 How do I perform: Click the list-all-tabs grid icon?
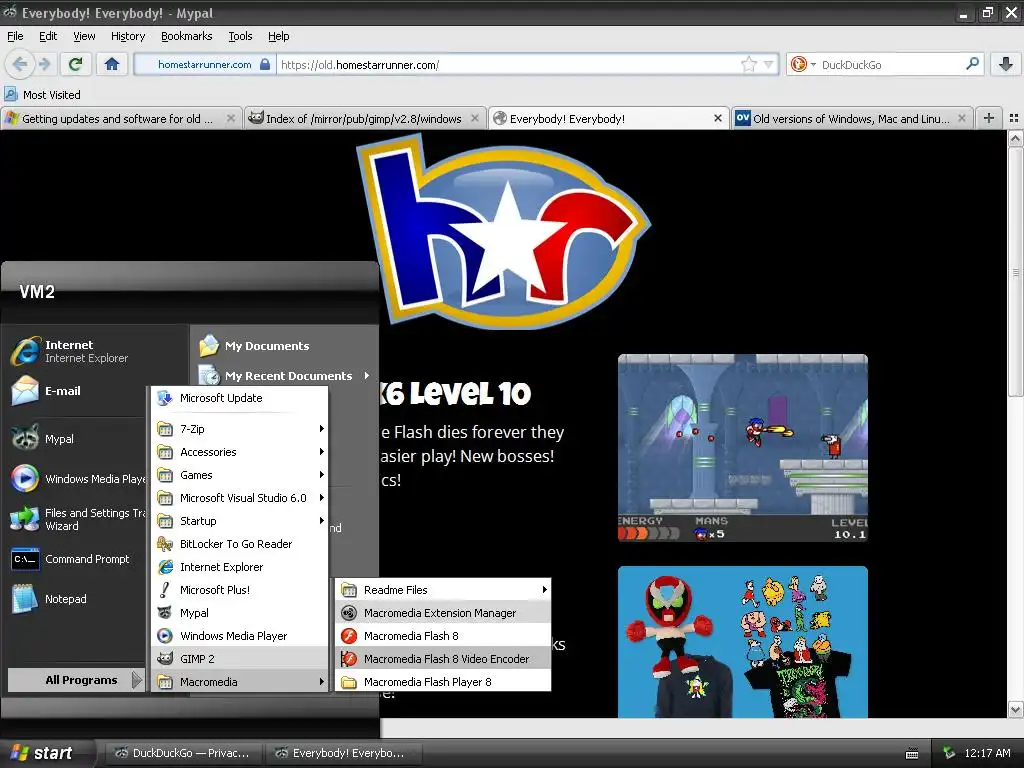1014,118
